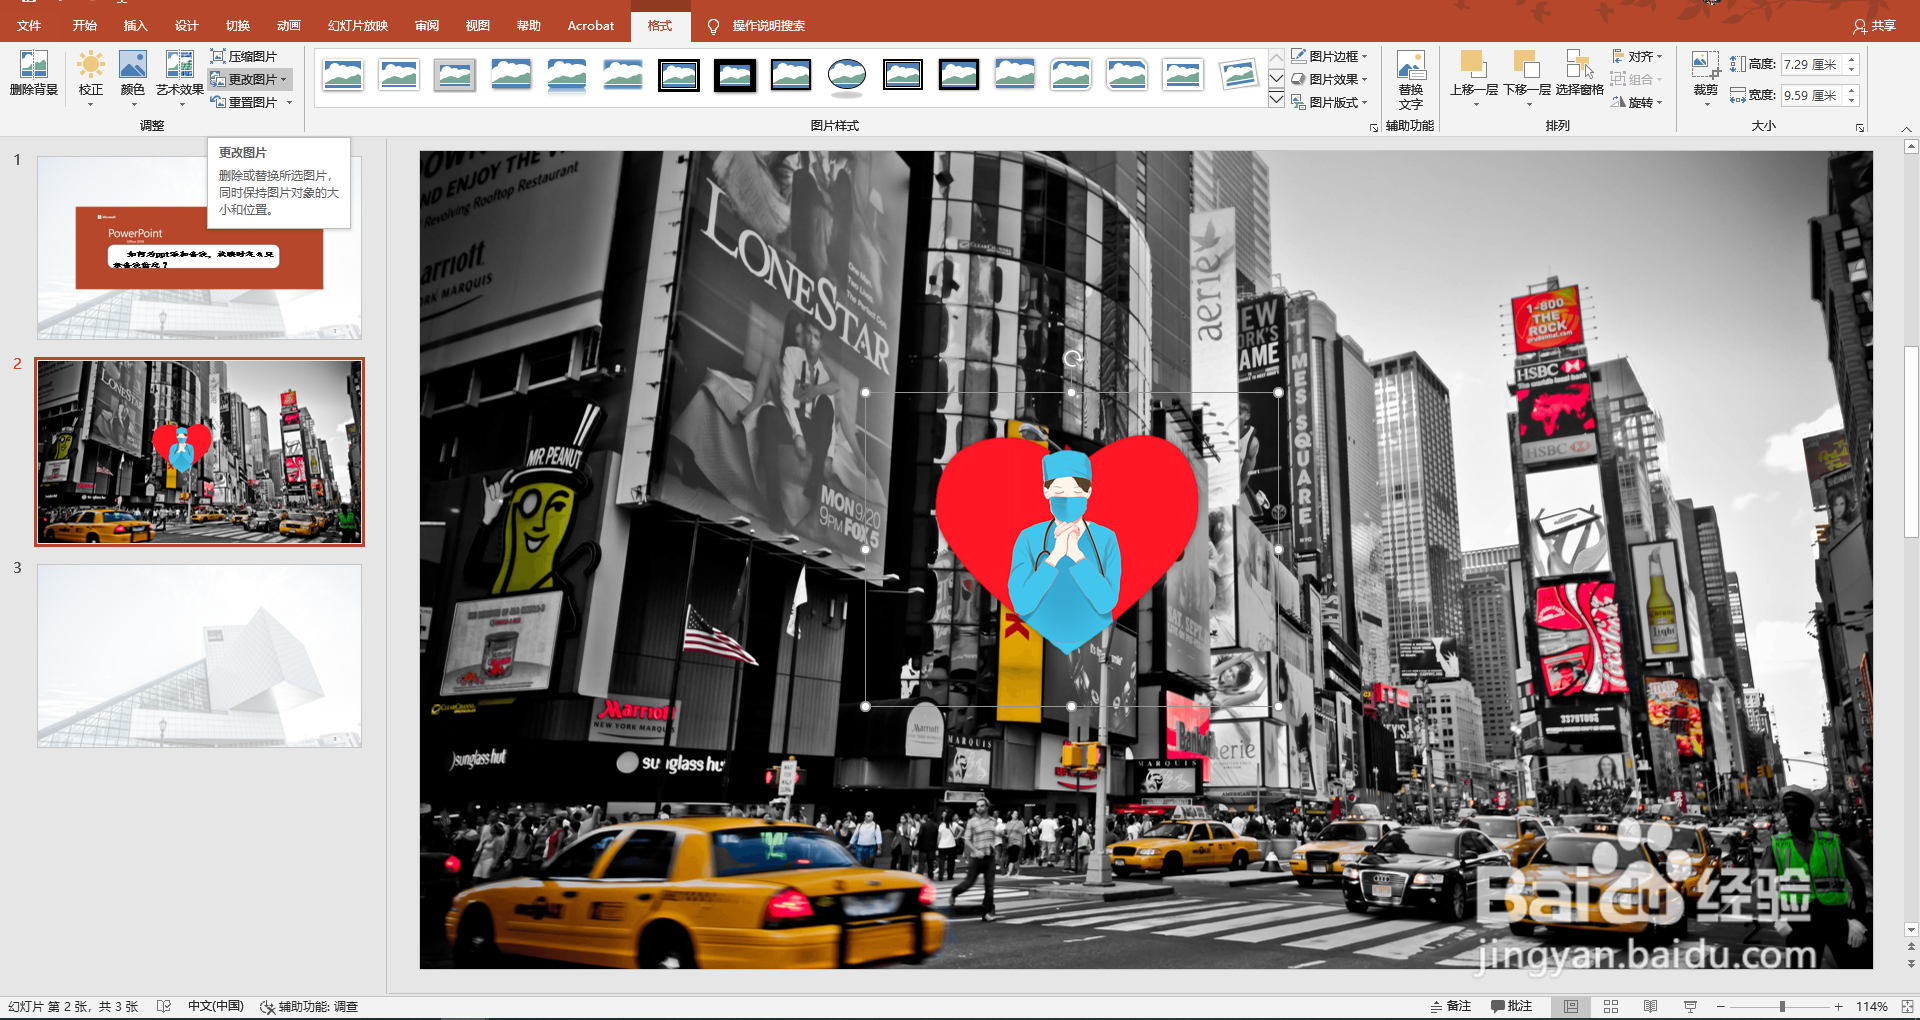Collapse the ribbon with the chevron

(x=1906, y=128)
